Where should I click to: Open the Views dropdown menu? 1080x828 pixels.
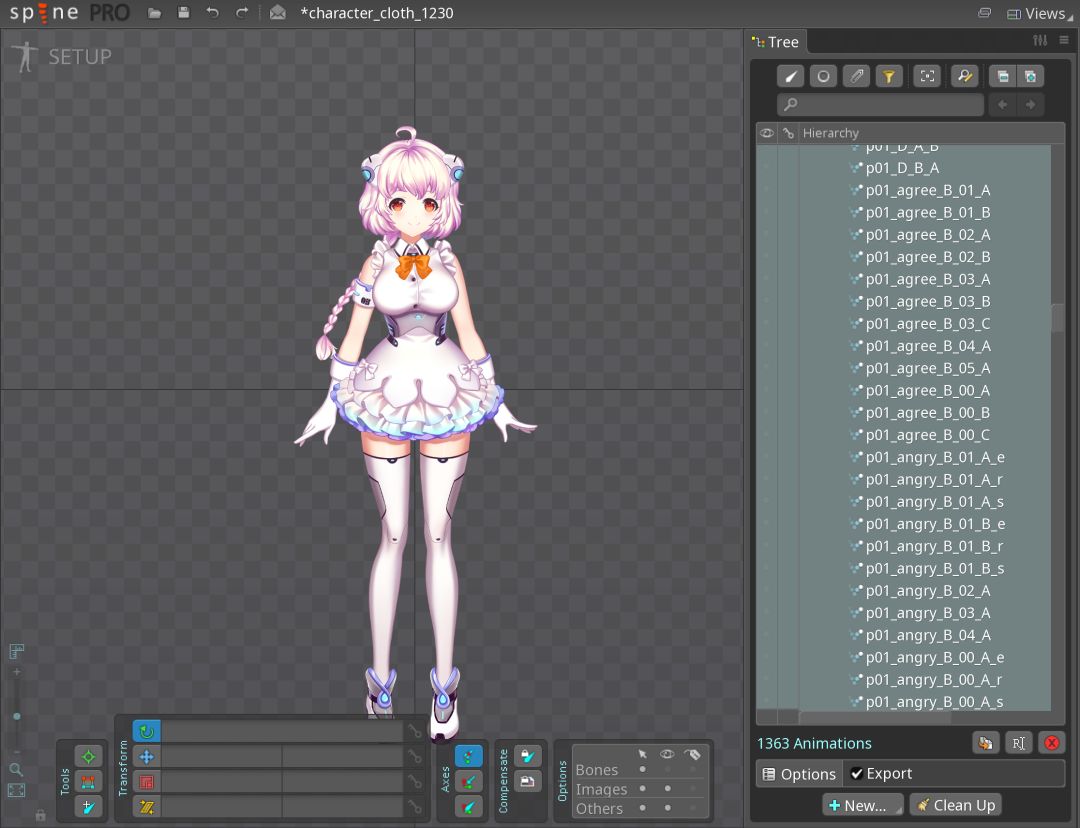click(x=1039, y=14)
